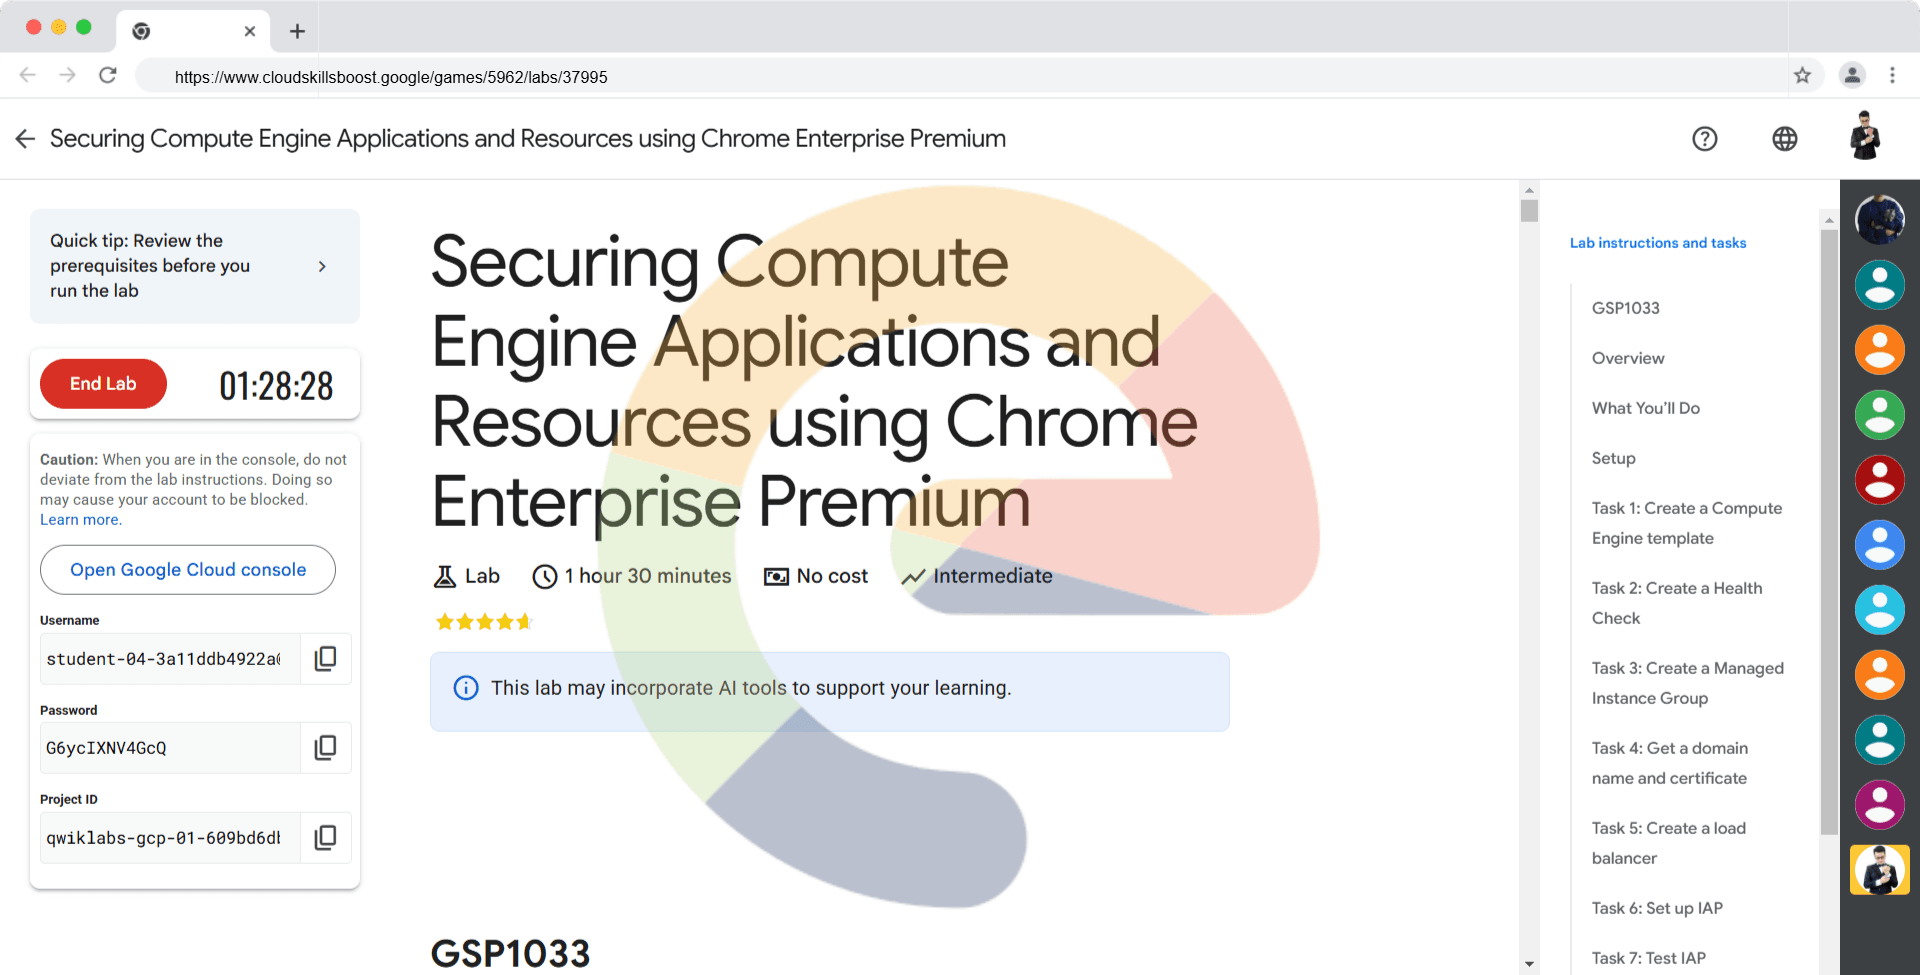Copy the Username to clipboard
Screen dimensions: 1920x975
(326, 658)
